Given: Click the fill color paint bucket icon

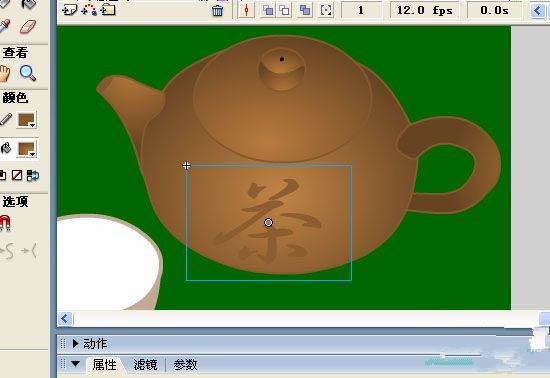Looking at the screenshot, I should coord(5,148).
